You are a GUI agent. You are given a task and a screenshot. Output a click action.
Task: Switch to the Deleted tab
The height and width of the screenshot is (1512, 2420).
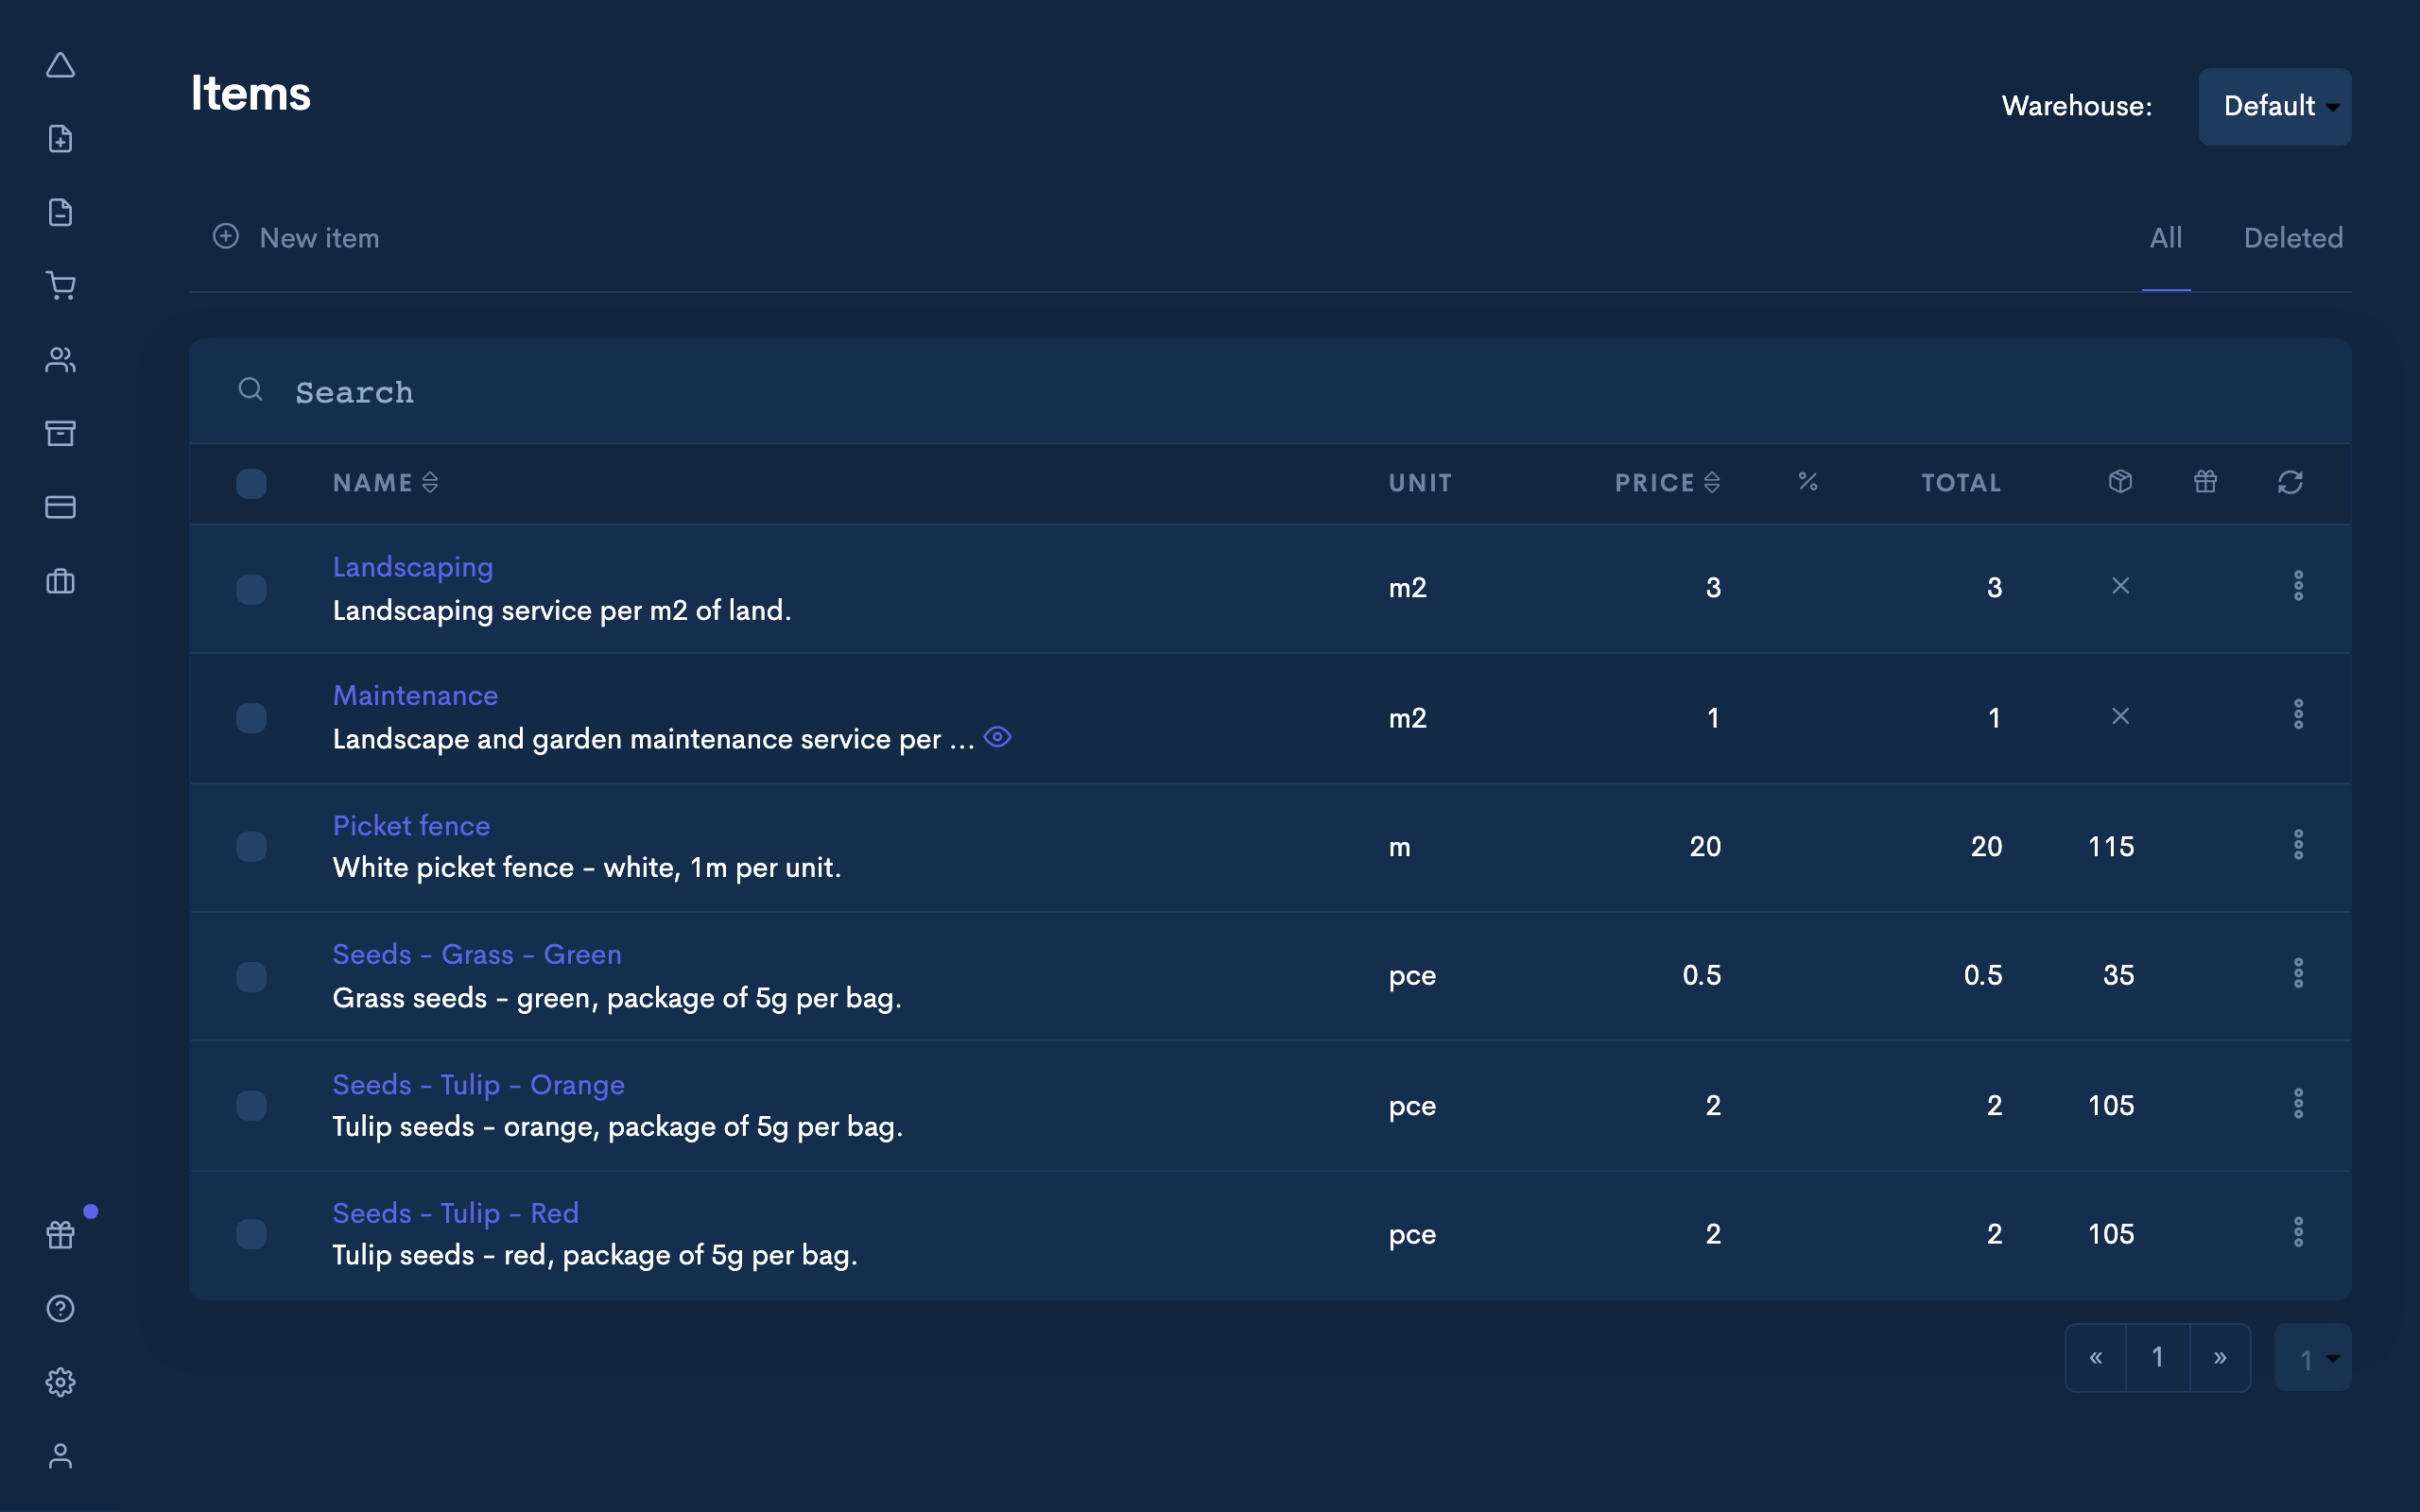(x=2293, y=238)
